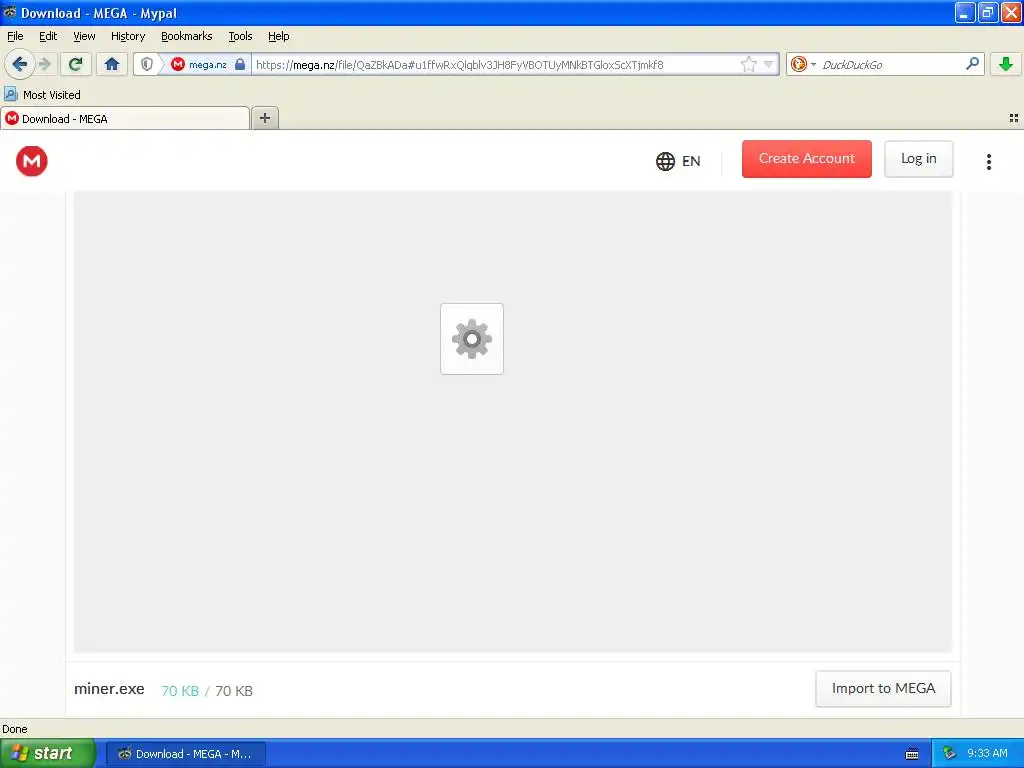The height and width of the screenshot is (768, 1024).
Task: Open the browser home page
Action: 112,64
